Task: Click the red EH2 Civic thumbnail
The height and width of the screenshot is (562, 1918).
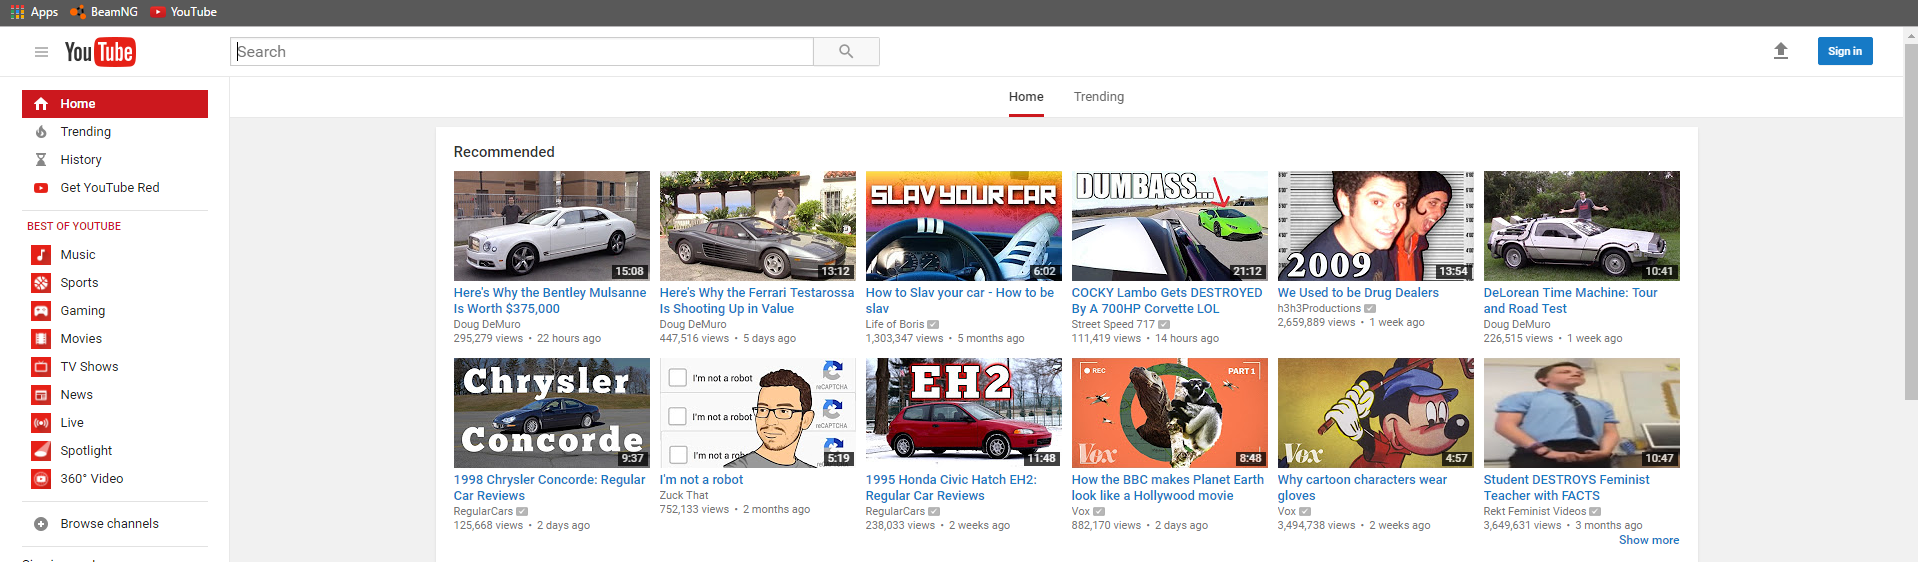Action: click(x=964, y=413)
